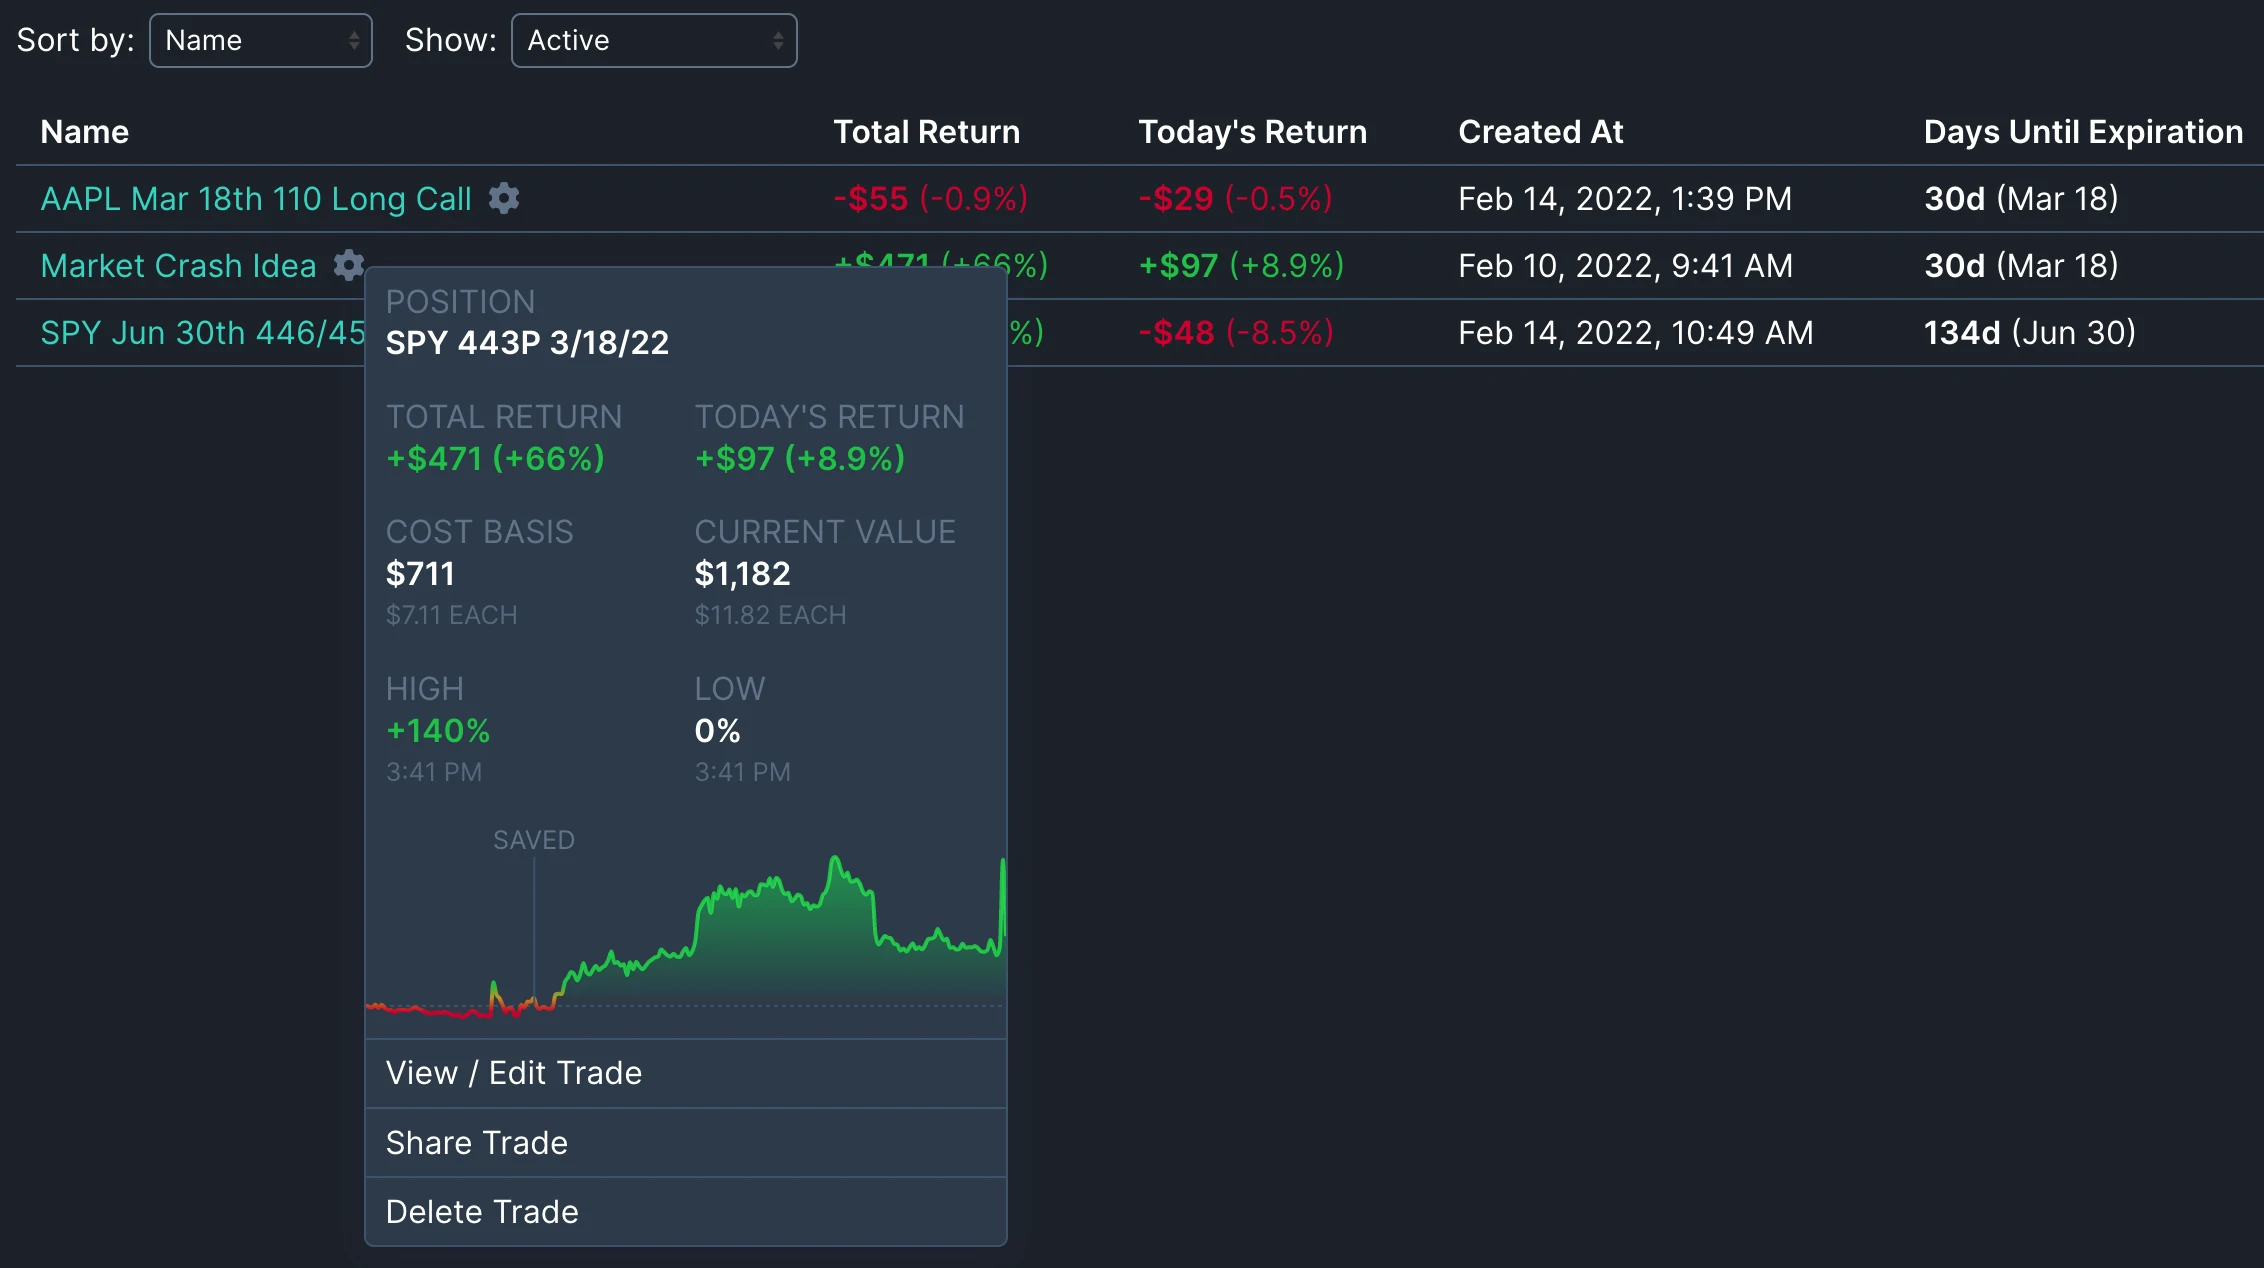The width and height of the screenshot is (2264, 1268).
Task: Click gear icon next to AAPL Long Call
Action: pos(504,198)
